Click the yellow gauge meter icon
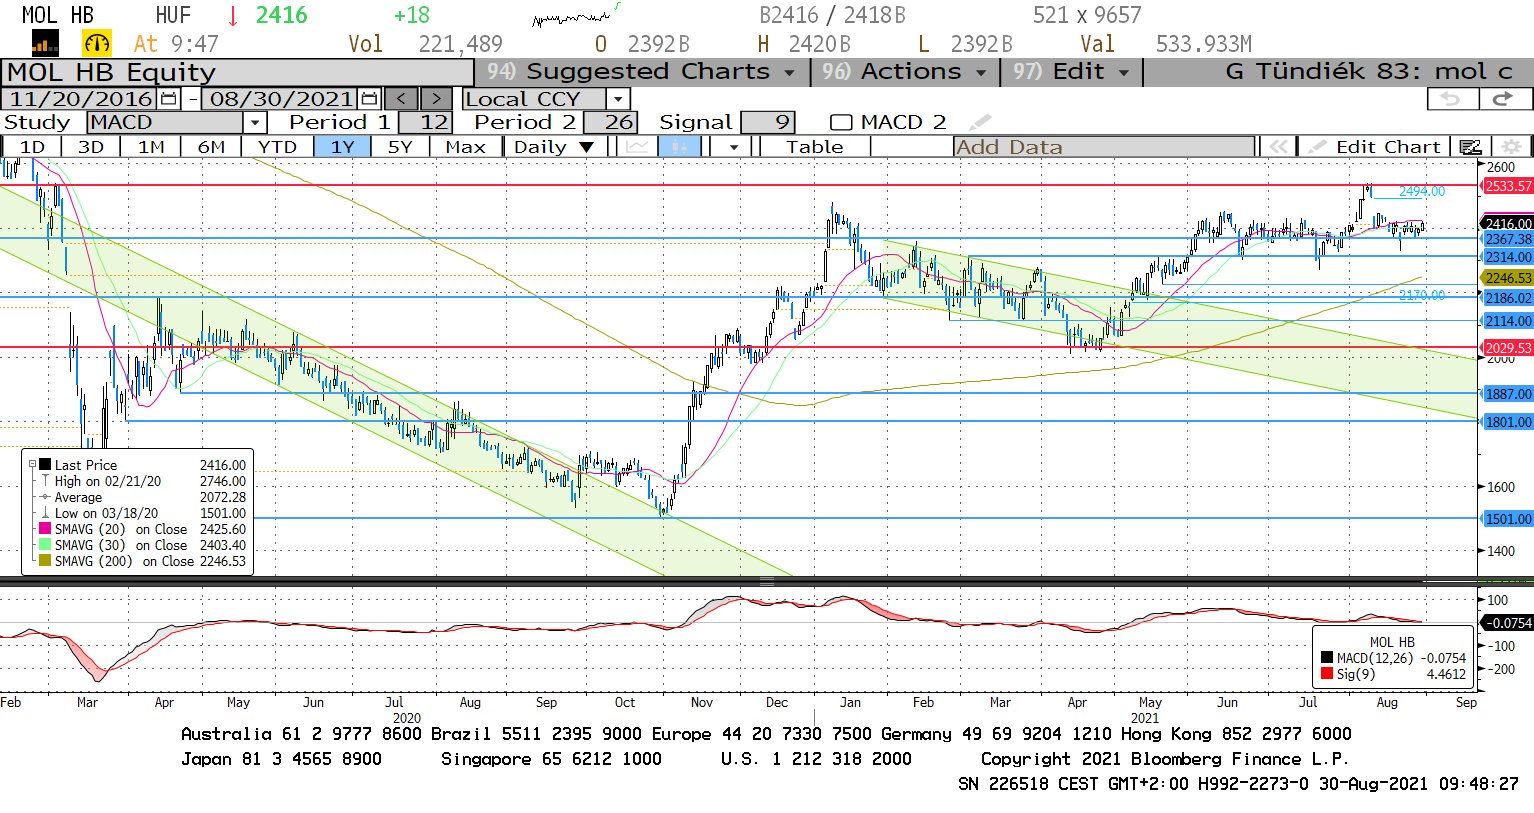This screenshot has height=813, width=1534. tap(97, 43)
